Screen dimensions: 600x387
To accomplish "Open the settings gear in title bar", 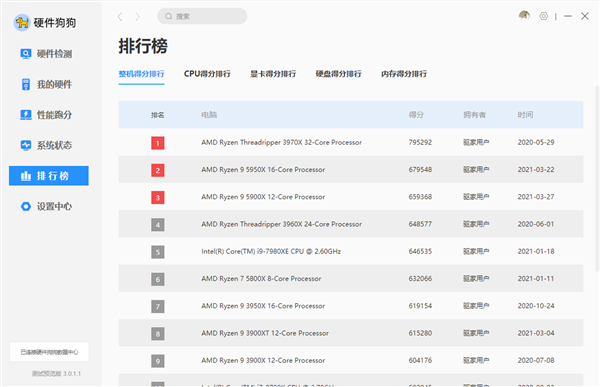I will (x=543, y=16).
